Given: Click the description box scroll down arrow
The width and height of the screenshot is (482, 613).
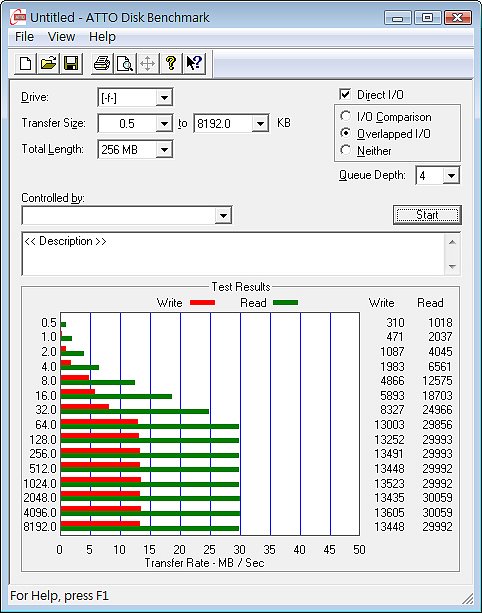Looking at the screenshot, I should tap(452, 267).
